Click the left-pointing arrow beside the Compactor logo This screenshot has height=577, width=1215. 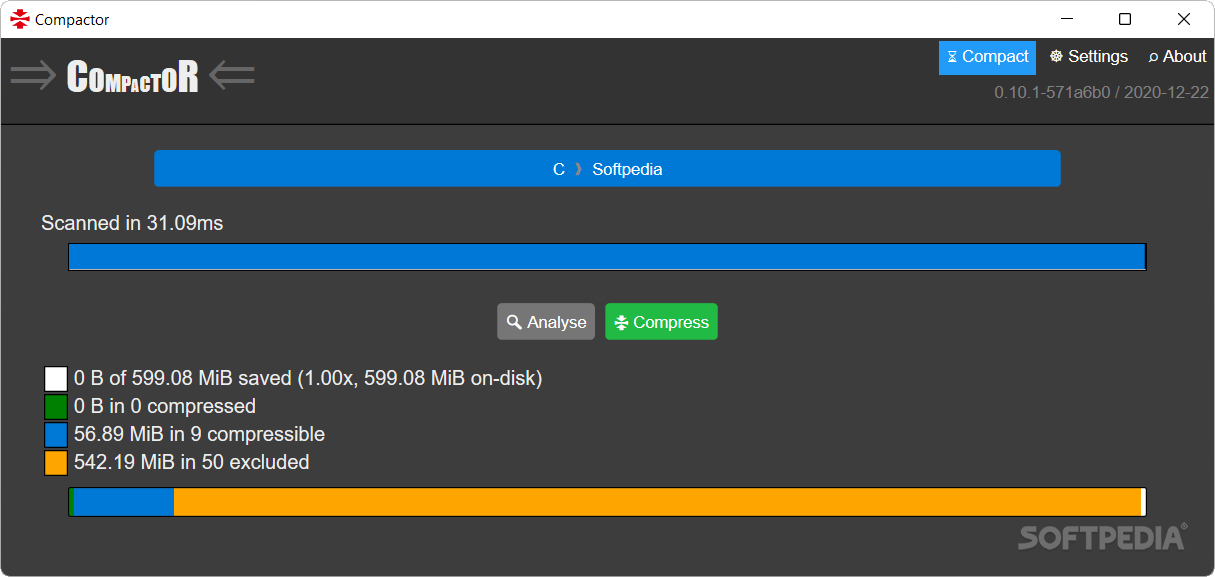click(232, 76)
